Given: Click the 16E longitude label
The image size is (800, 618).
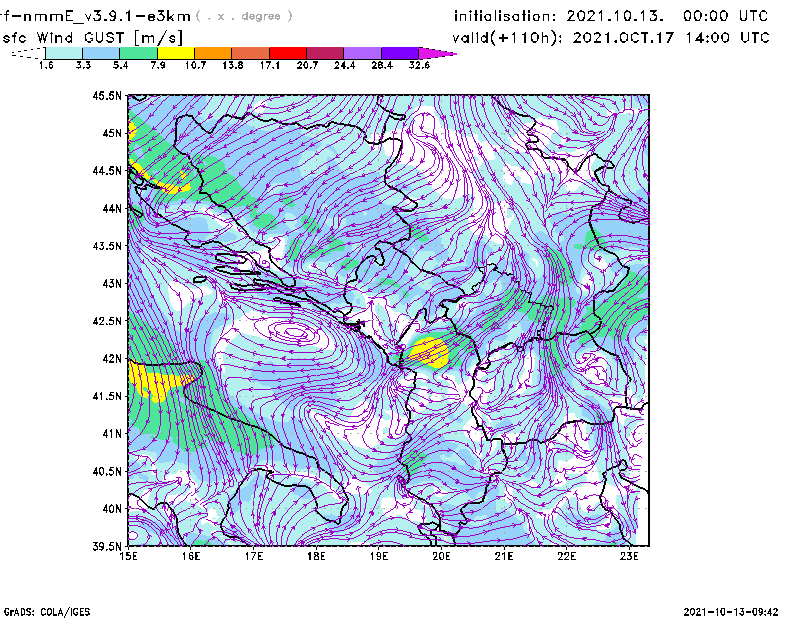Looking at the screenshot, I should click(x=191, y=556).
